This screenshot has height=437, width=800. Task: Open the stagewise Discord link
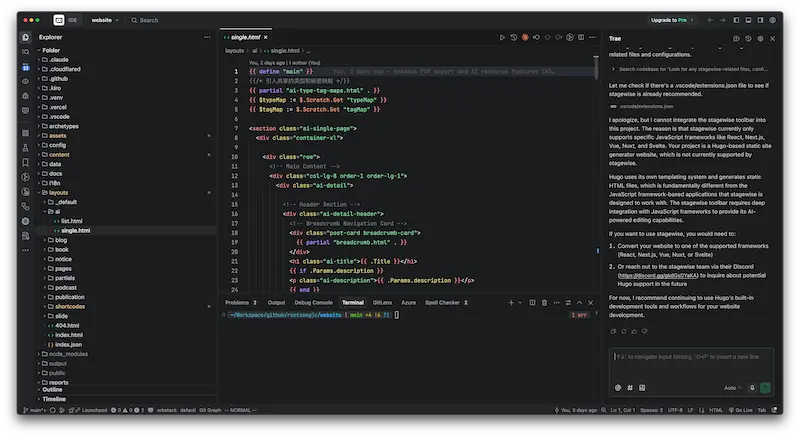pyautogui.click(x=658, y=275)
